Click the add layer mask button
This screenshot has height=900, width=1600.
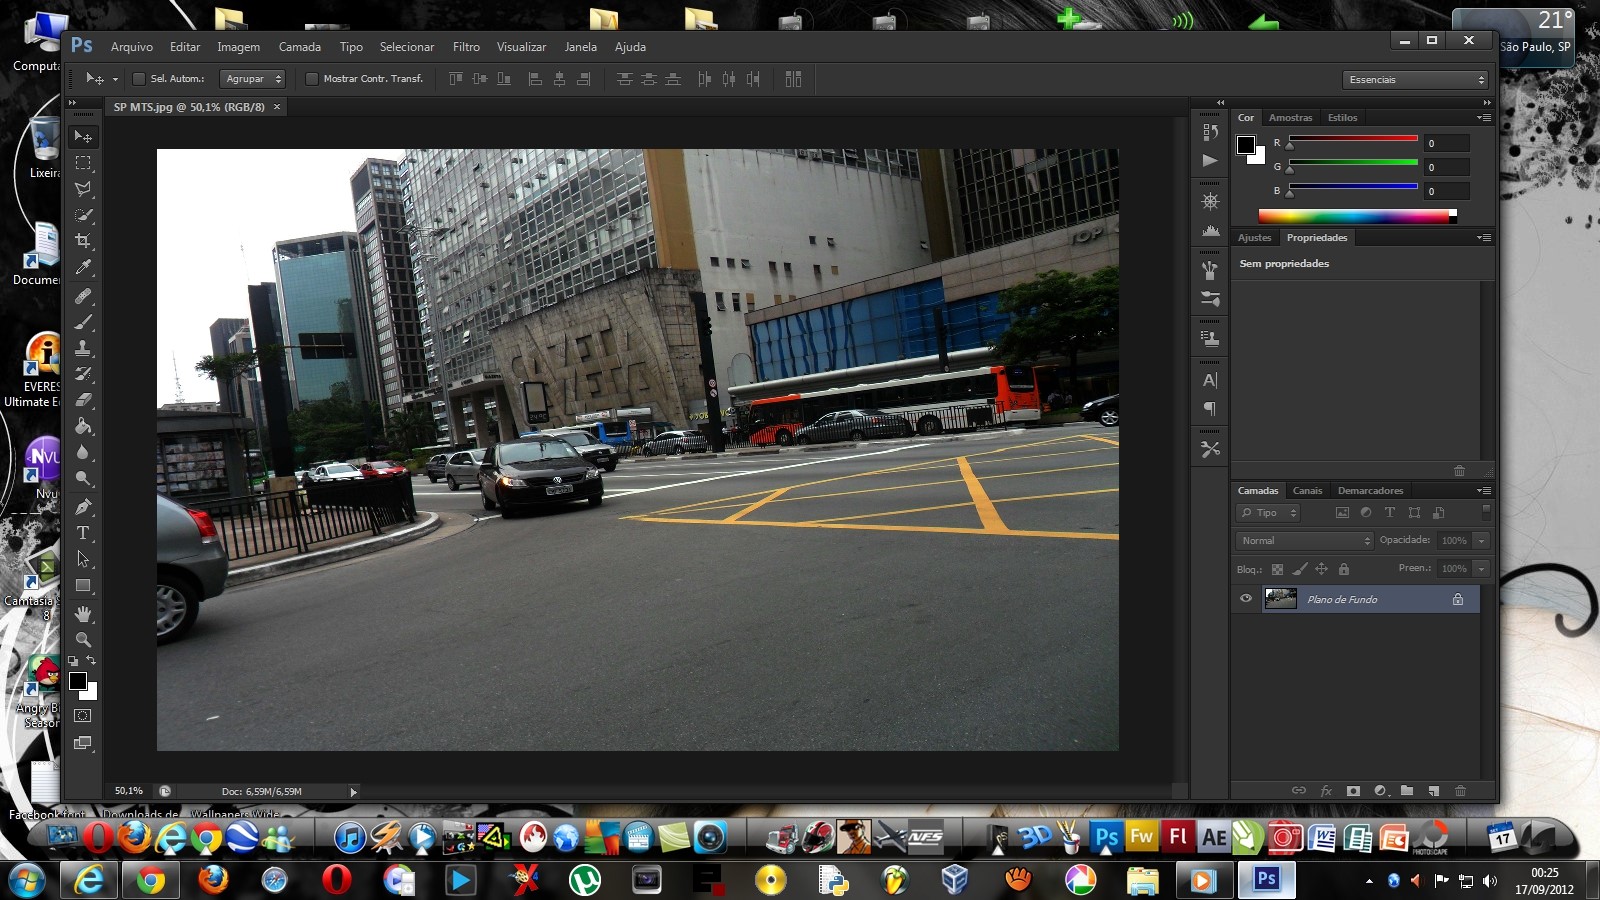pyautogui.click(x=1353, y=791)
